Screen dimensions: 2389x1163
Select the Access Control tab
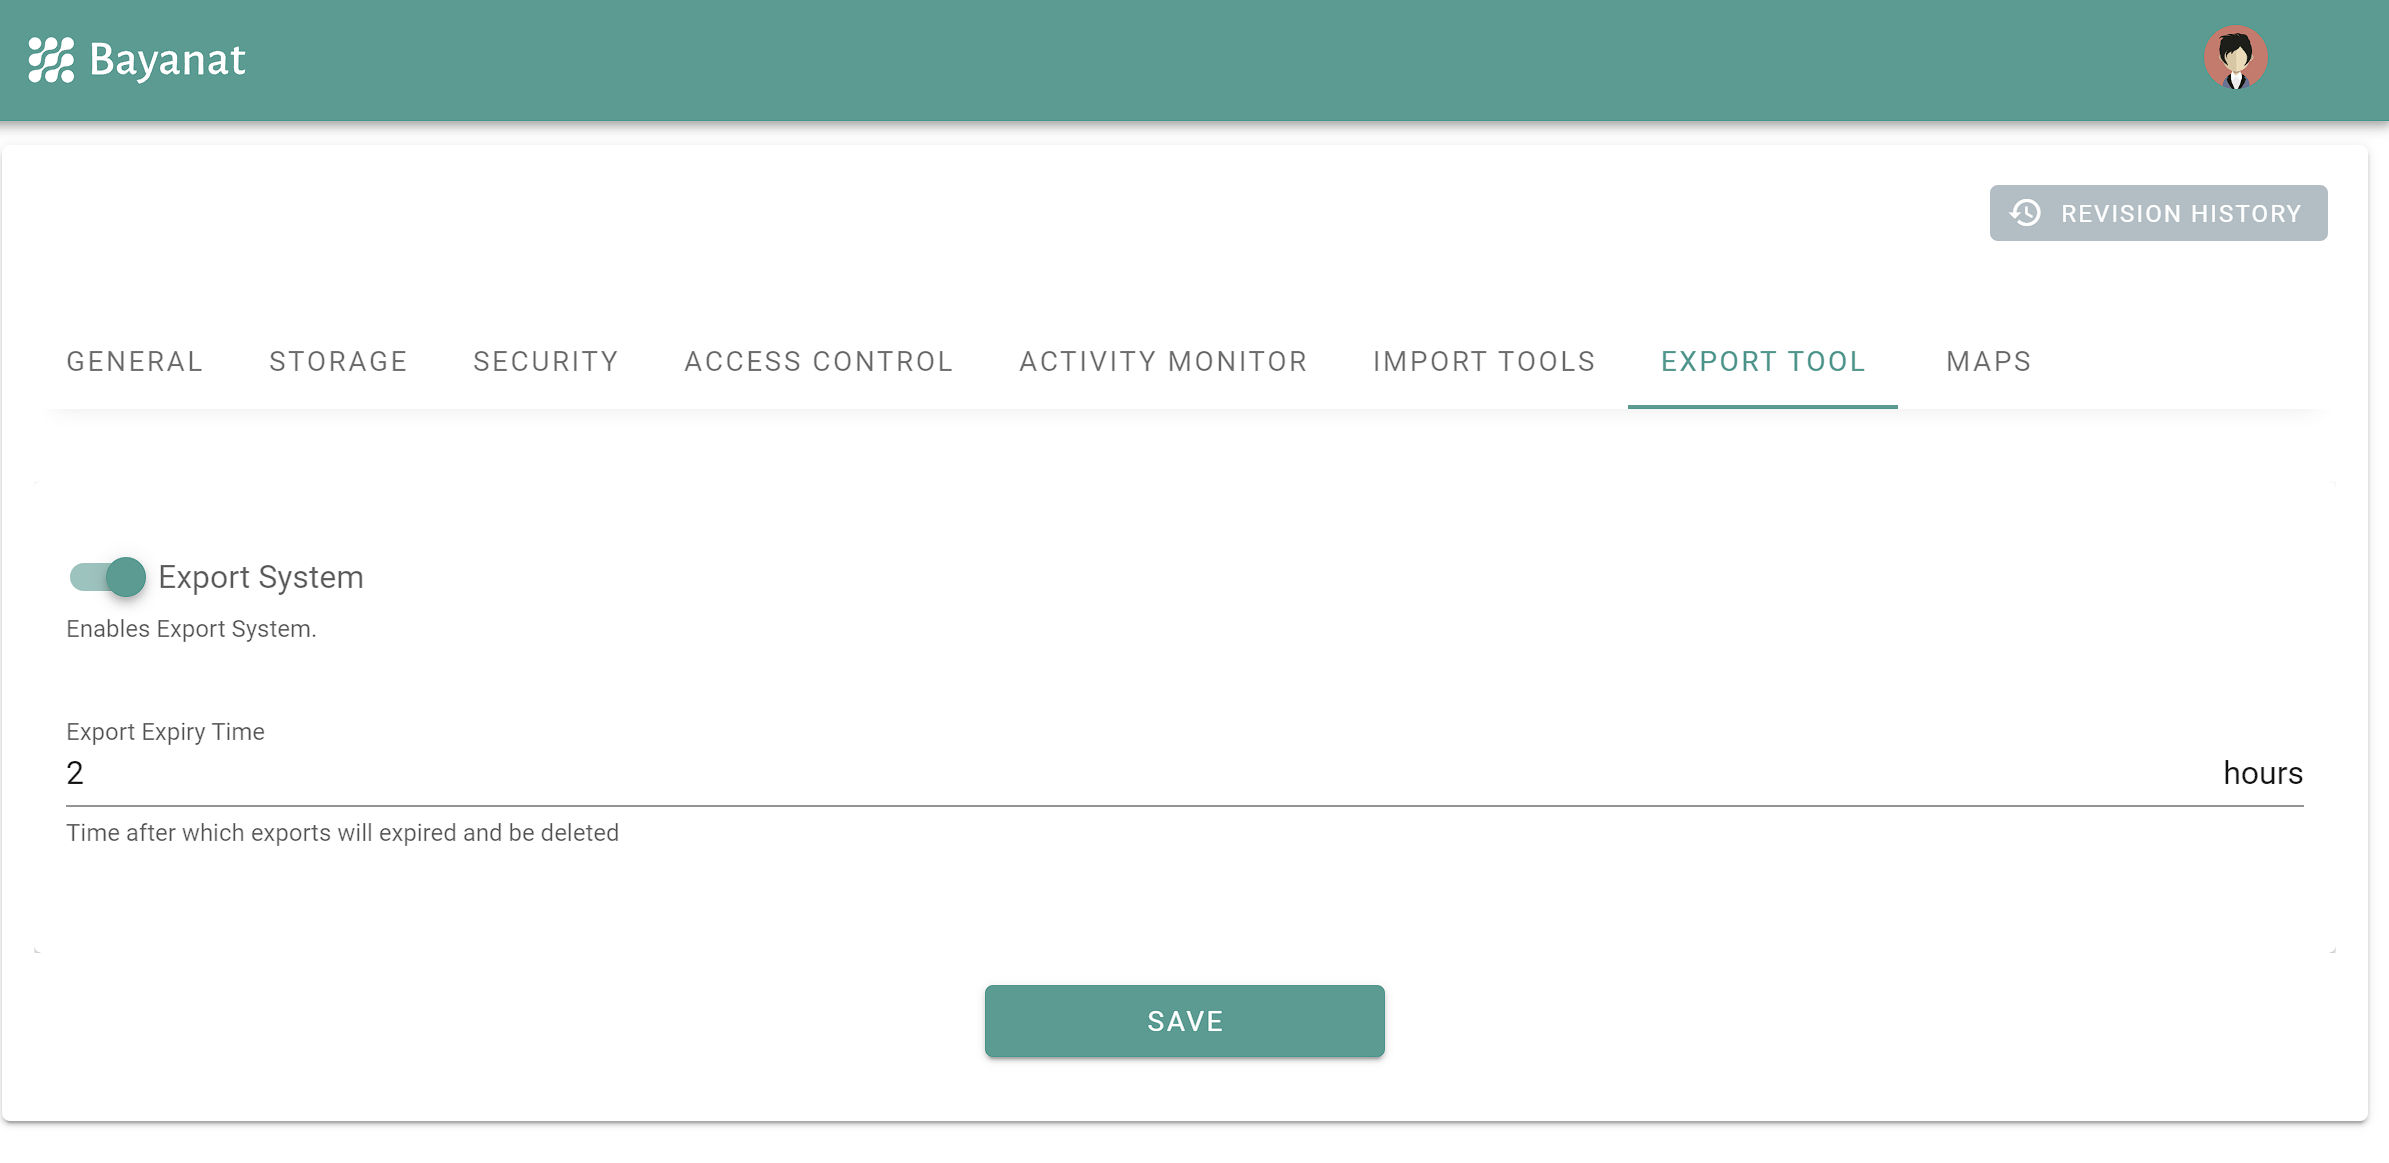tap(819, 361)
